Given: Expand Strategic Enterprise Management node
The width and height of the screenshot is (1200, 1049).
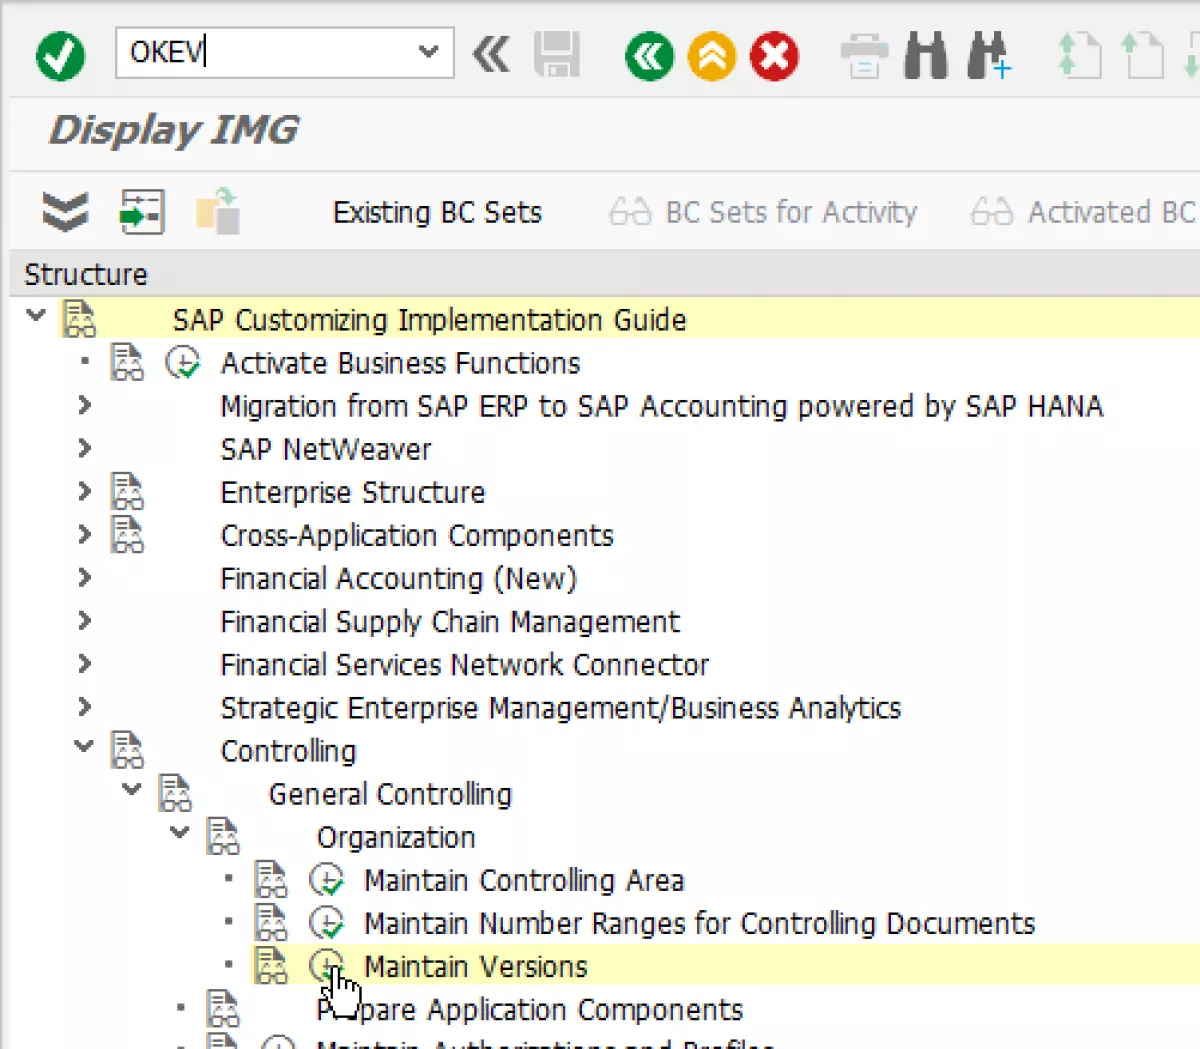Looking at the screenshot, I should (84, 706).
